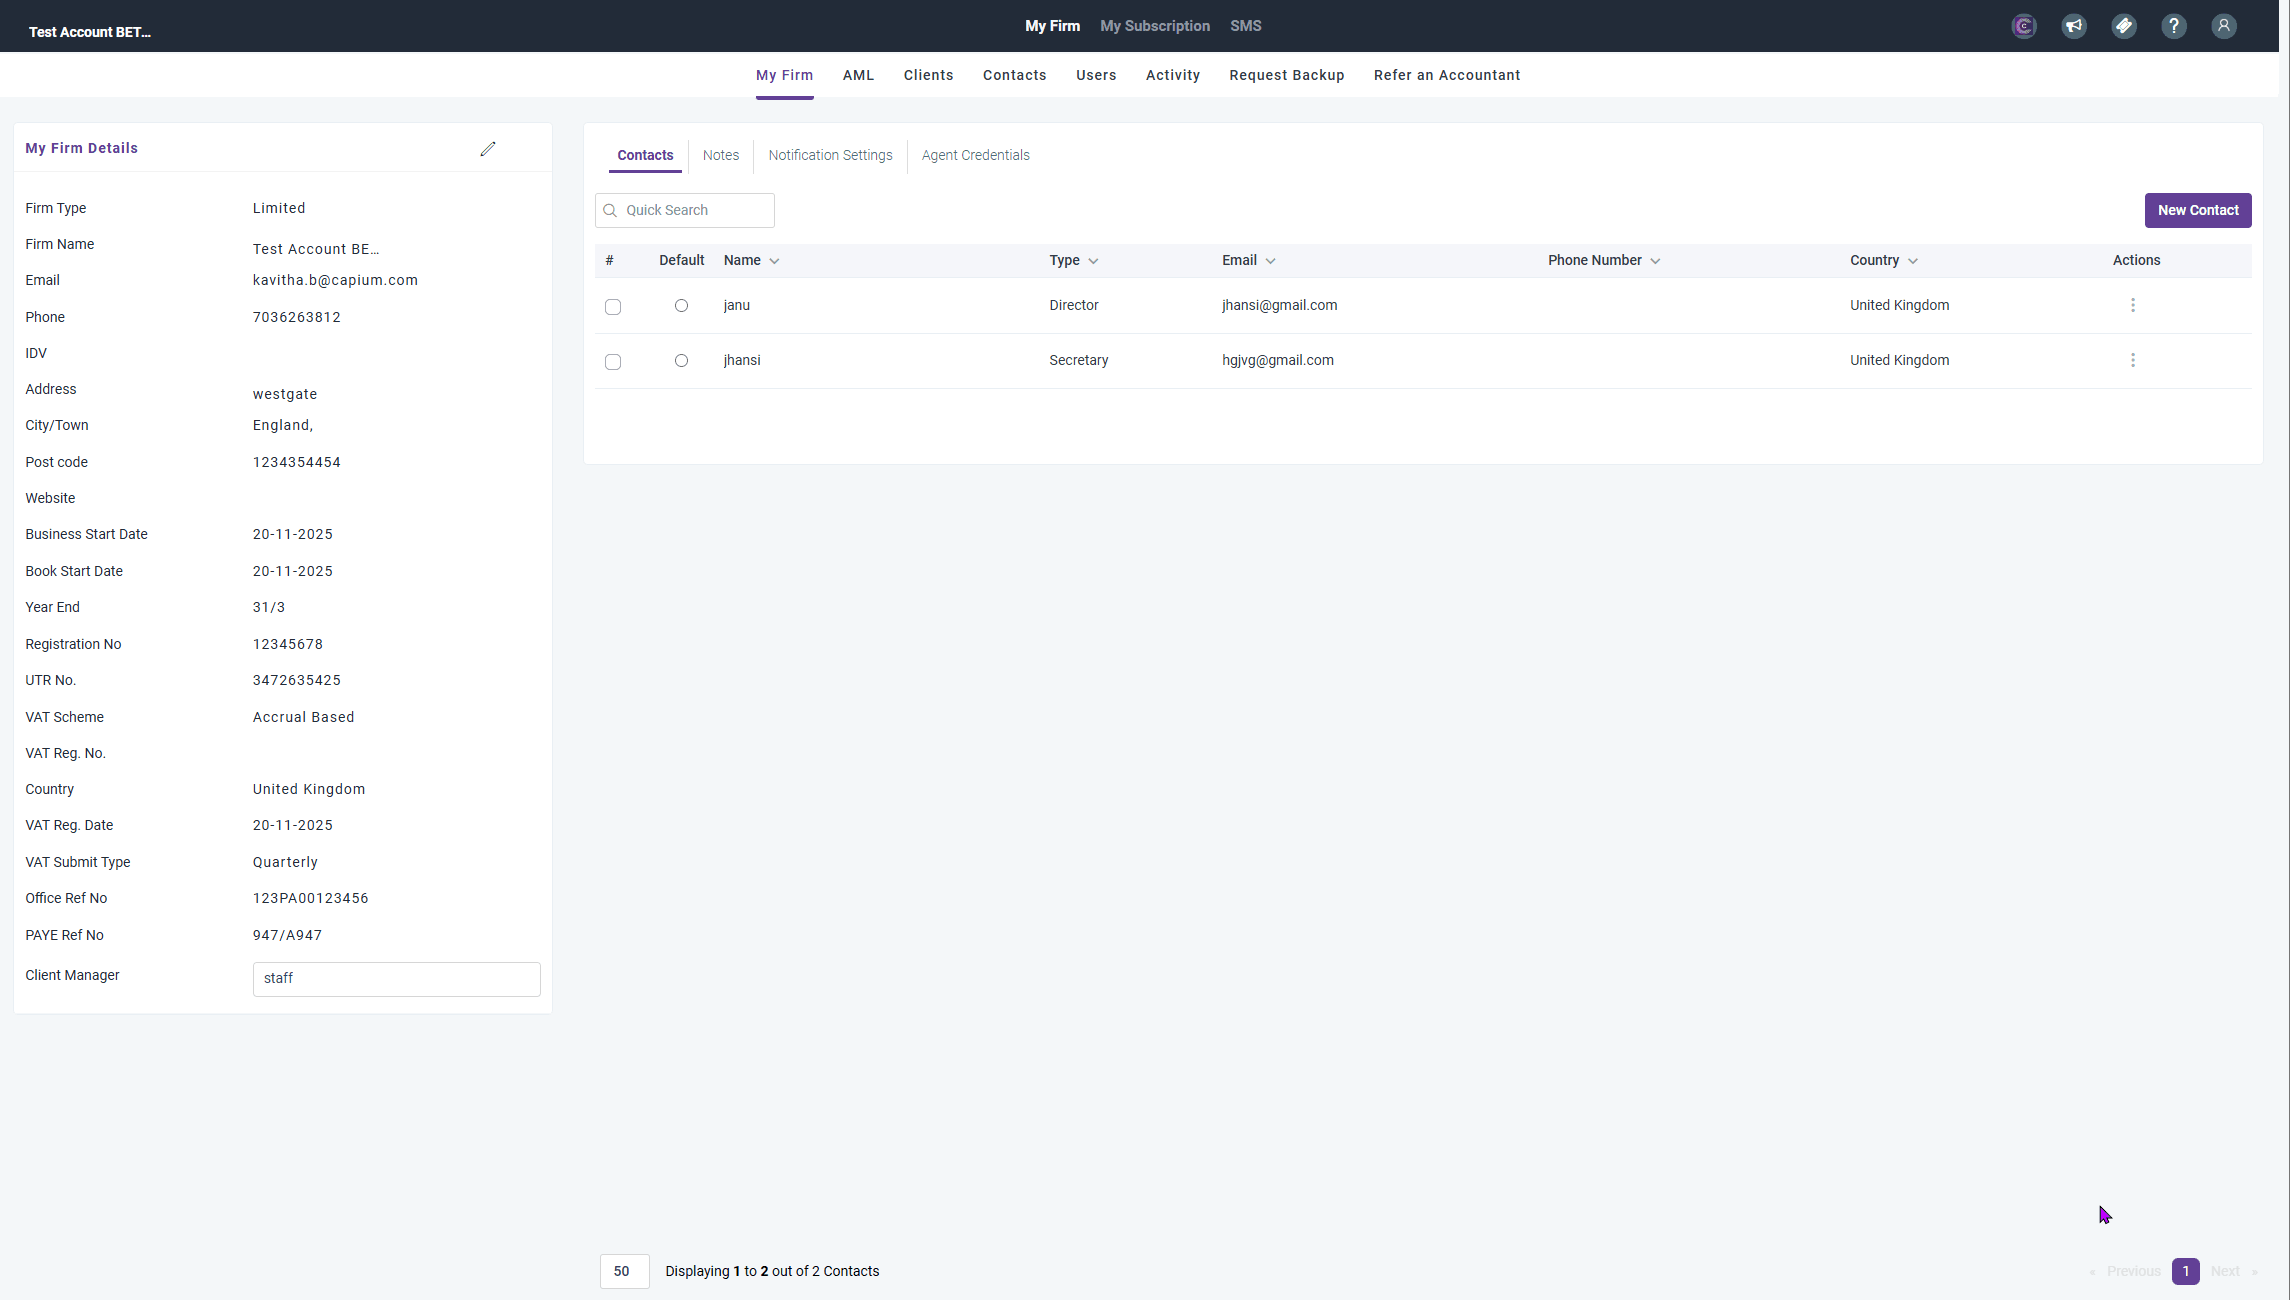The image size is (2290, 1300).
Task: Open the announcements megaphone icon
Action: (x=2074, y=26)
